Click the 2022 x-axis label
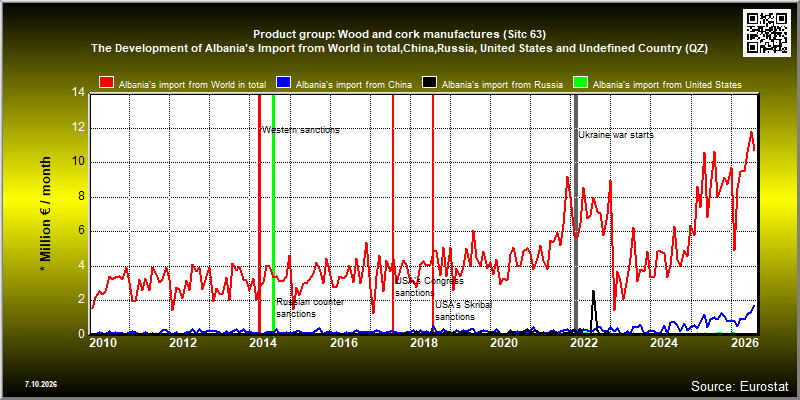This screenshot has width=800, height=400. 584,342
